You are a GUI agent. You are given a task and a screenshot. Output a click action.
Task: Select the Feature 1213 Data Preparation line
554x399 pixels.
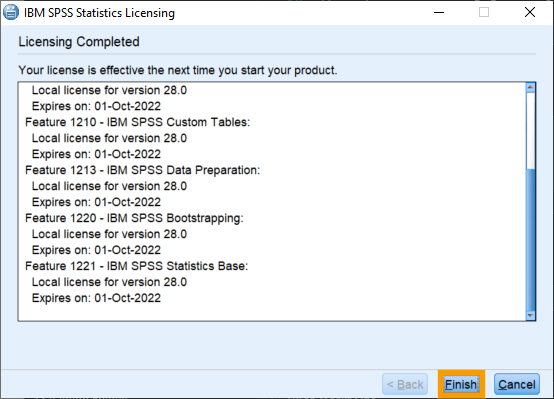pos(142,170)
